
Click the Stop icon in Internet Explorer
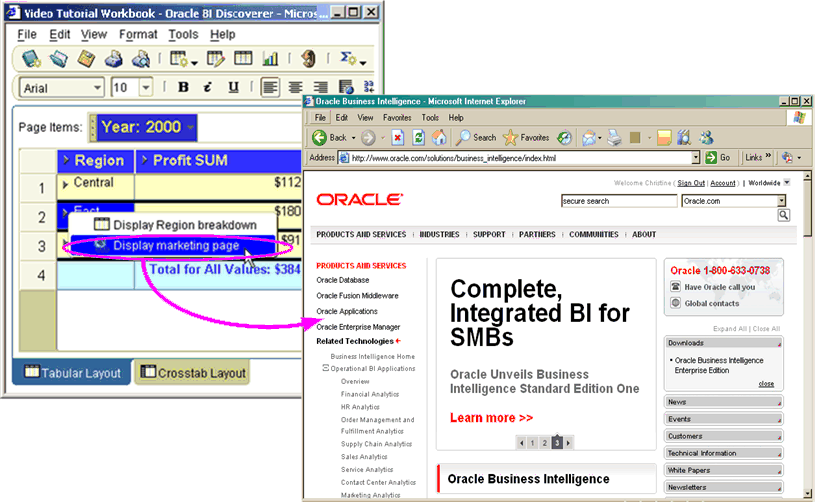coord(398,138)
